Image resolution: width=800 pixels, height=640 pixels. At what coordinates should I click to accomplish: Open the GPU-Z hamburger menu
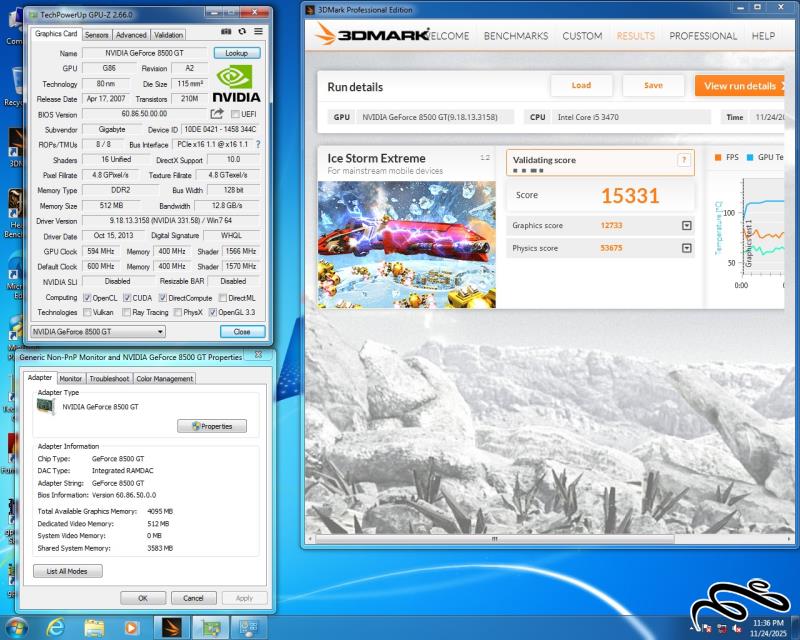(258, 32)
